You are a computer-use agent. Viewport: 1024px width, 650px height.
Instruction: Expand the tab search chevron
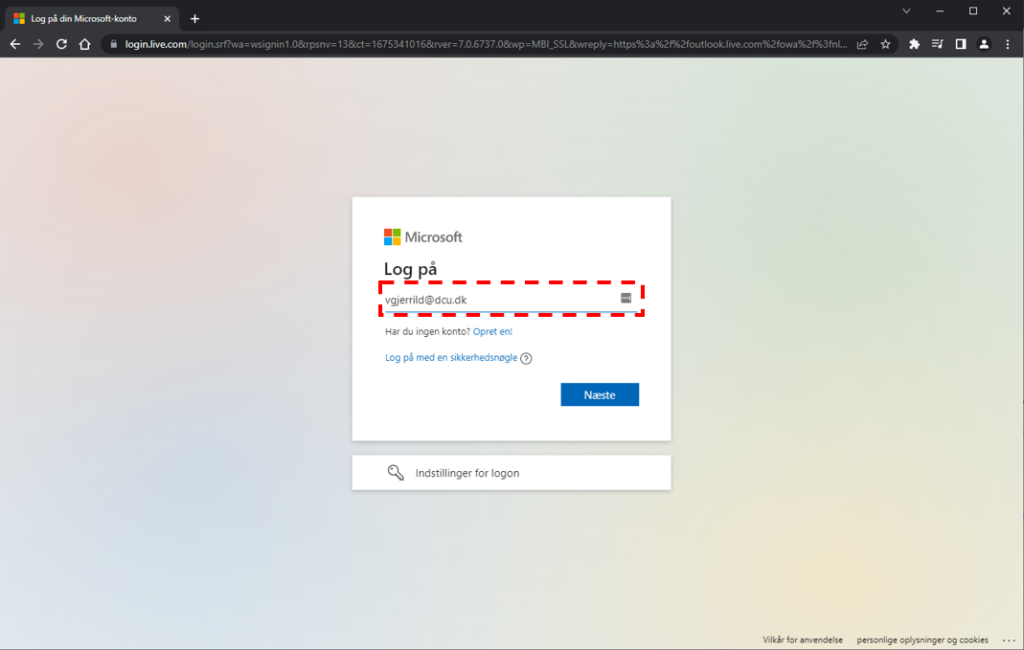(x=906, y=11)
